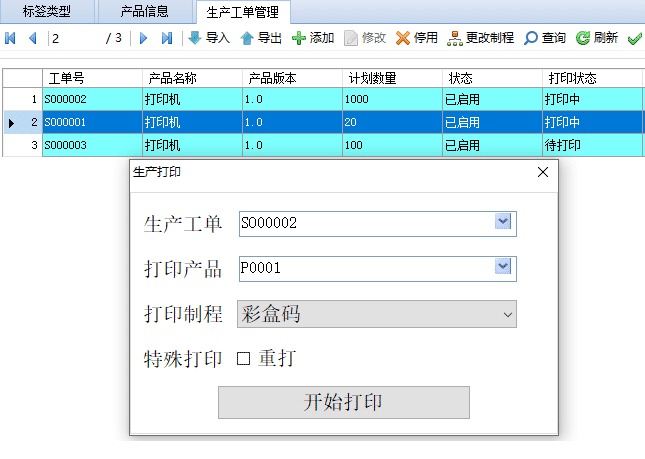Click the 查询 magnifier icon
Viewport: 645px width, 459px height.
(531, 38)
